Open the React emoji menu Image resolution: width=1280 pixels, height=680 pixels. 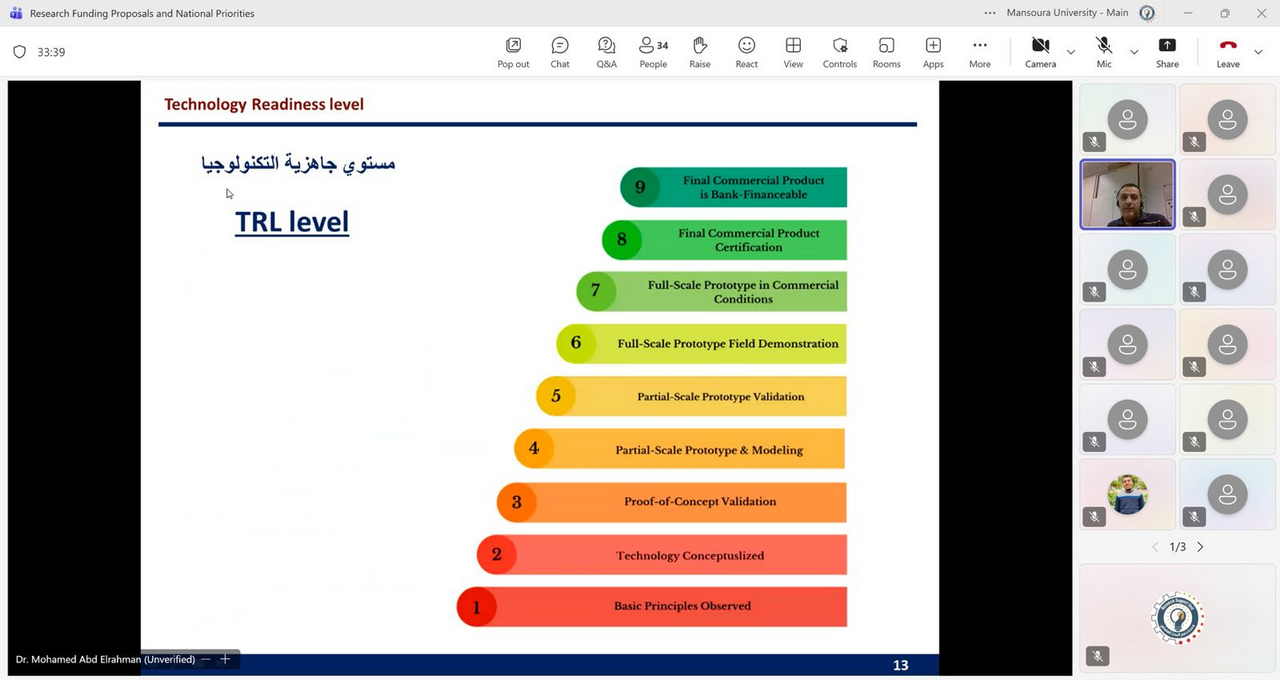tap(746, 52)
